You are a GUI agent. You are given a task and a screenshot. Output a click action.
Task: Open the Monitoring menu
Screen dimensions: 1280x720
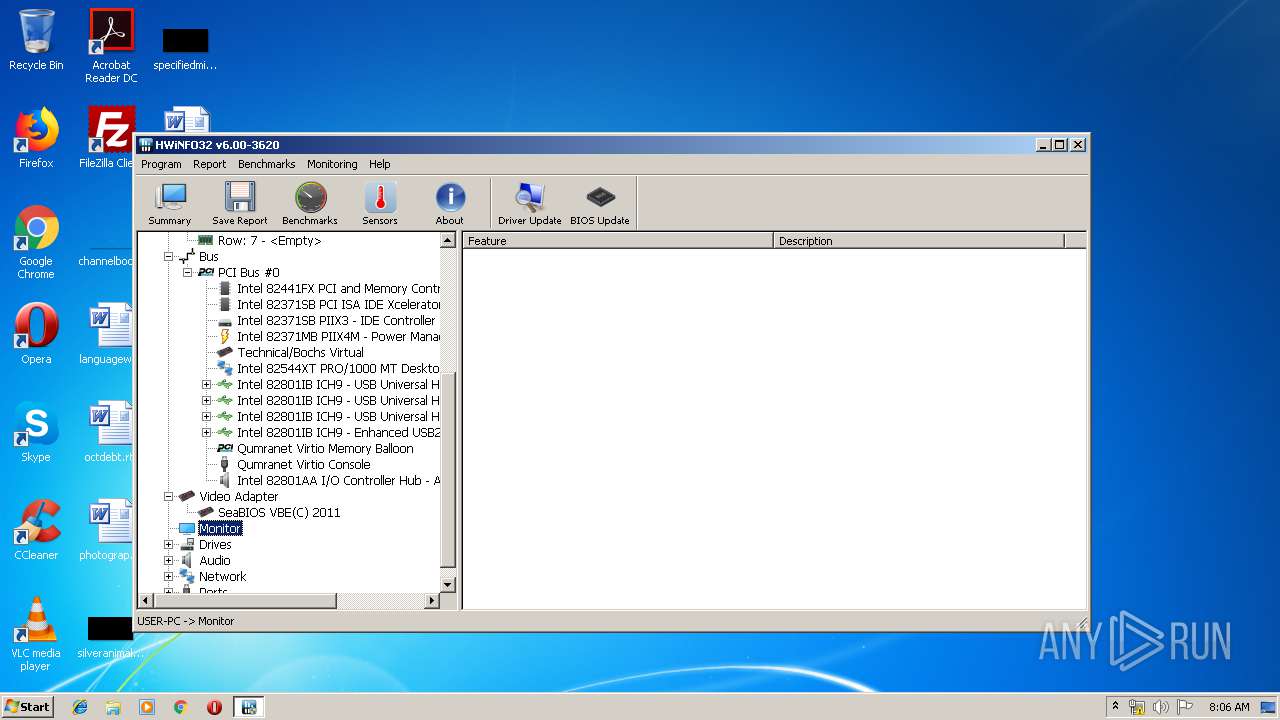point(332,164)
